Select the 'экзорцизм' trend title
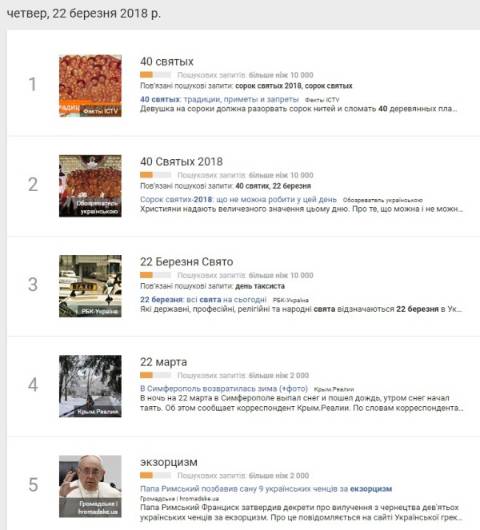This screenshot has height=530, width=480. (x=169, y=462)
